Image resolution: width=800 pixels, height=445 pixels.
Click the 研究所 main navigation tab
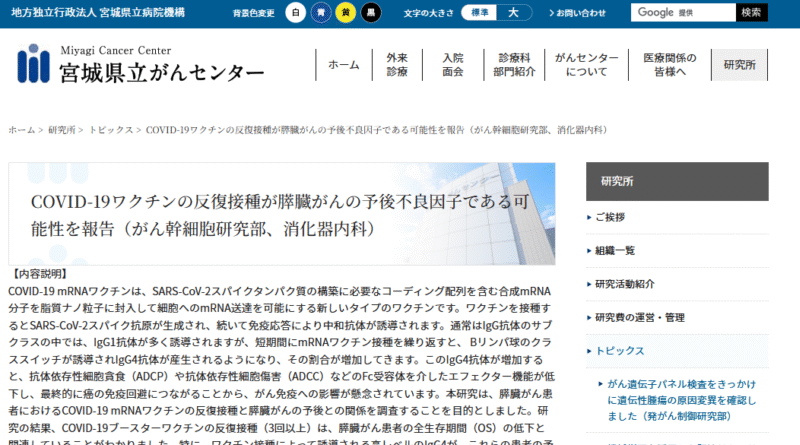pos(740,64)
